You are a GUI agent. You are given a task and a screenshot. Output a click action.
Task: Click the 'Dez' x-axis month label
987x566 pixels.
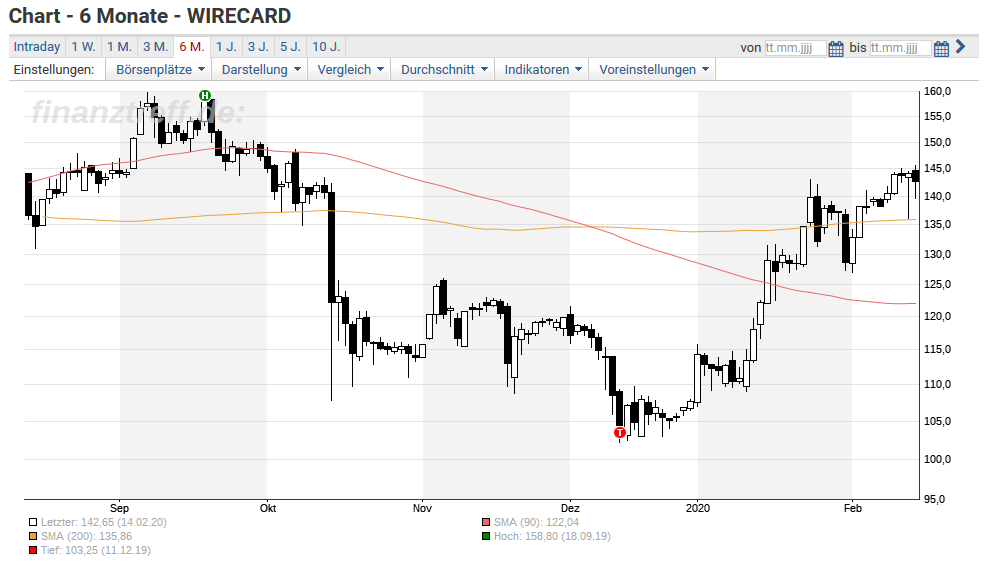(x=570, y=508)
